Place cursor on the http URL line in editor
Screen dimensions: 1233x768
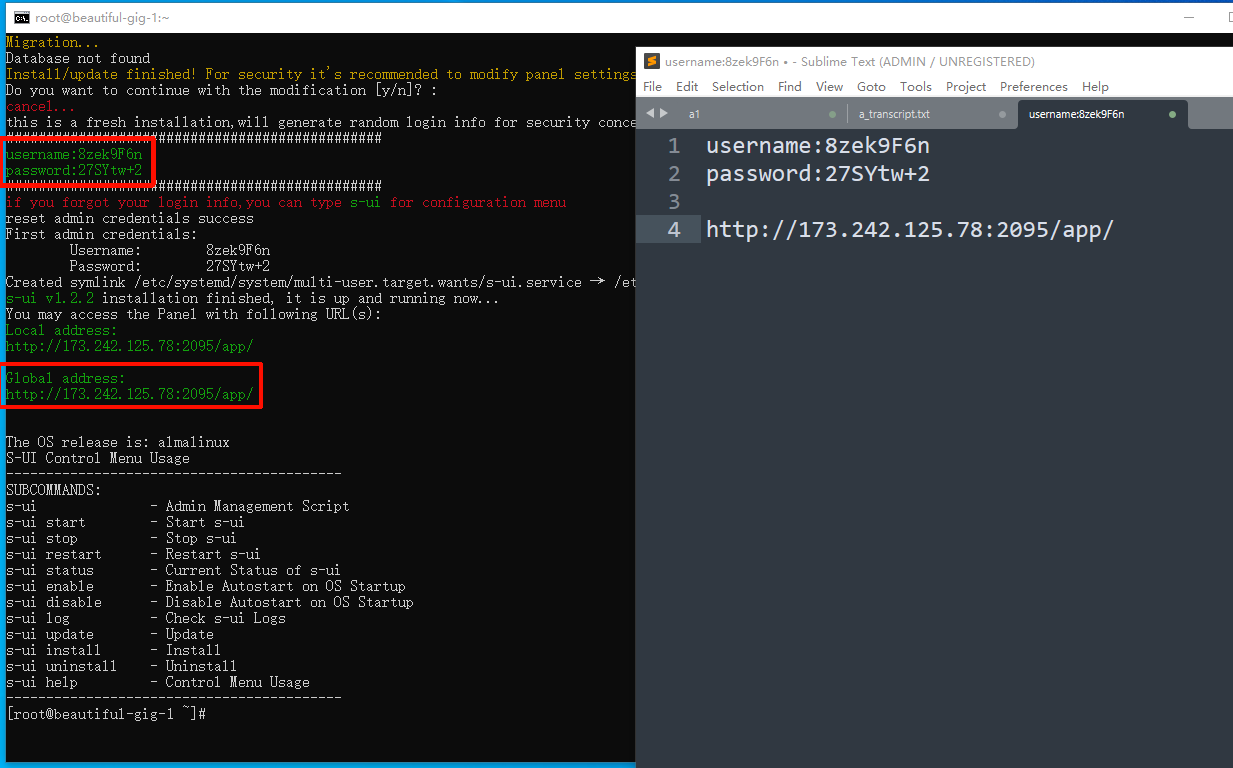pos(909,230)
